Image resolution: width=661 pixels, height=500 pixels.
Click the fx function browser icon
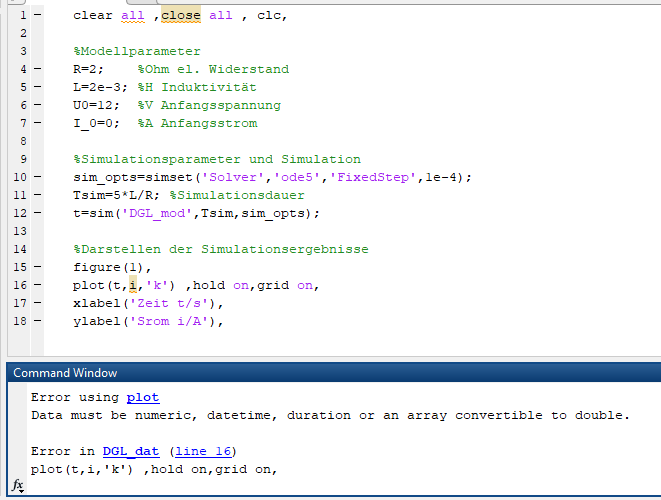tap(17, 485)
